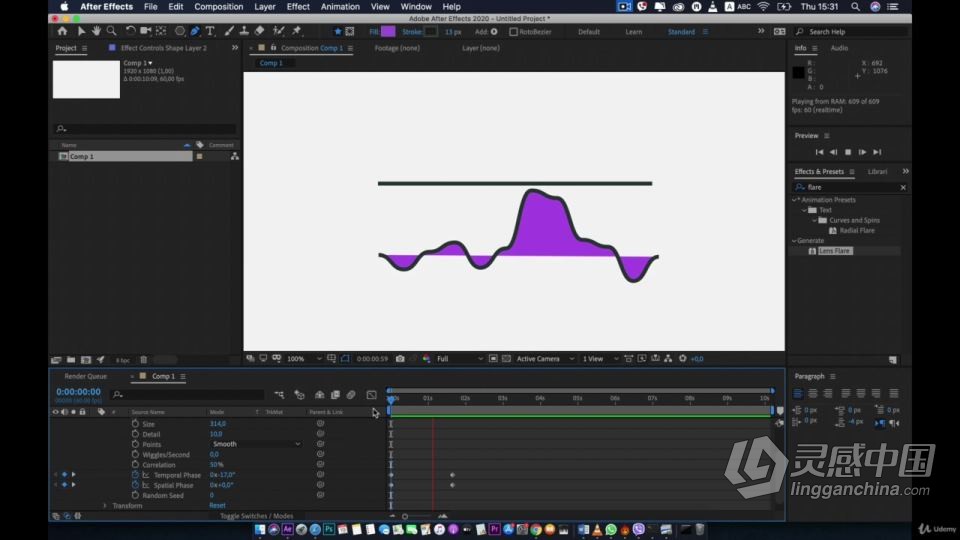Select the Ellipse shape tool
This screenshot has height=540, width=960.
coord(180,31)
